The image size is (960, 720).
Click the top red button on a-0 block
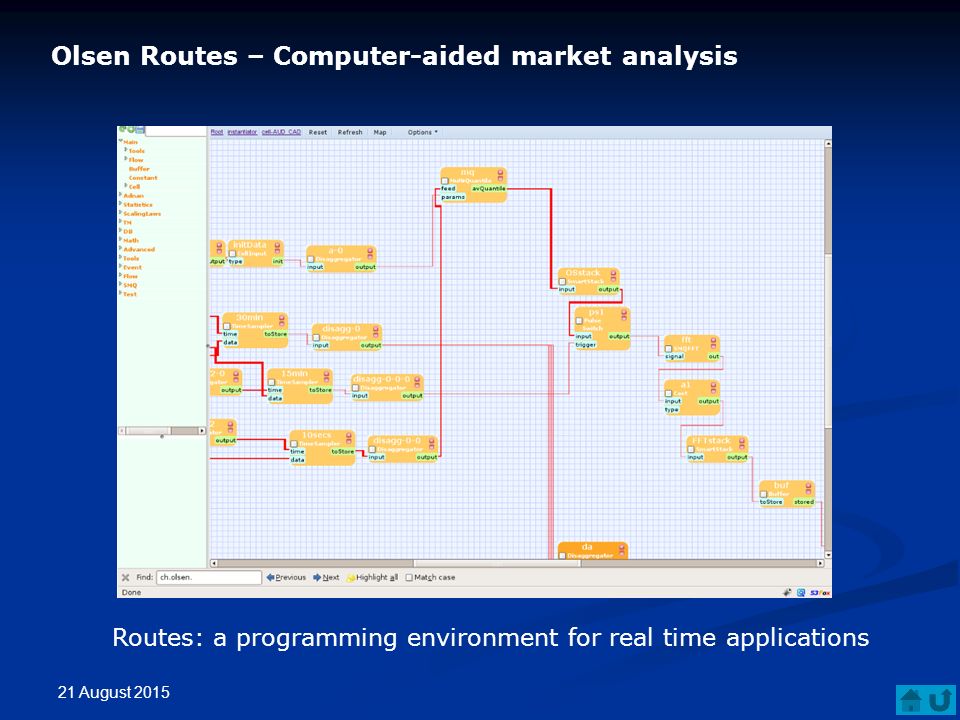(370, 251)
